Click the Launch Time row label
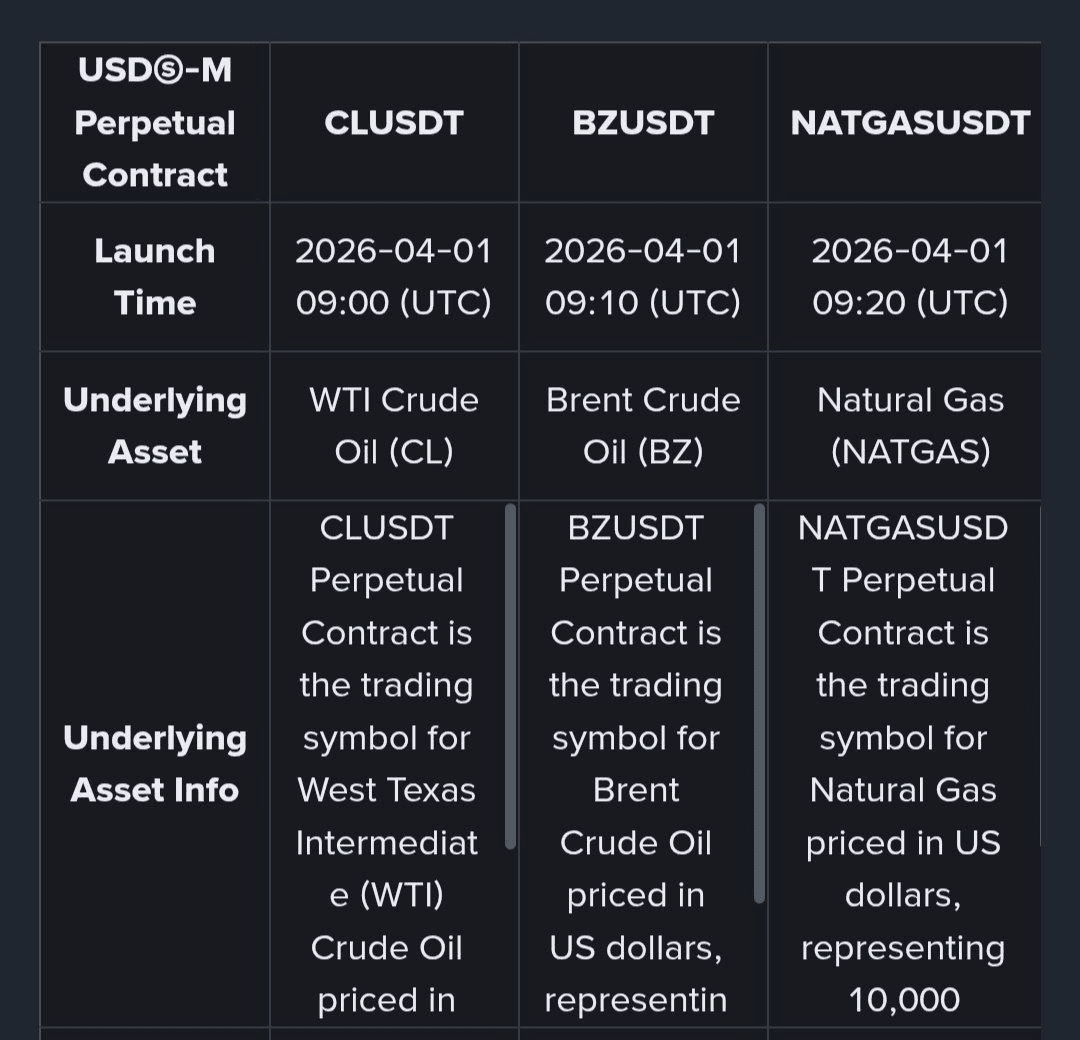The width and height of the screenshot is (1080, 1040). (155, 277)
